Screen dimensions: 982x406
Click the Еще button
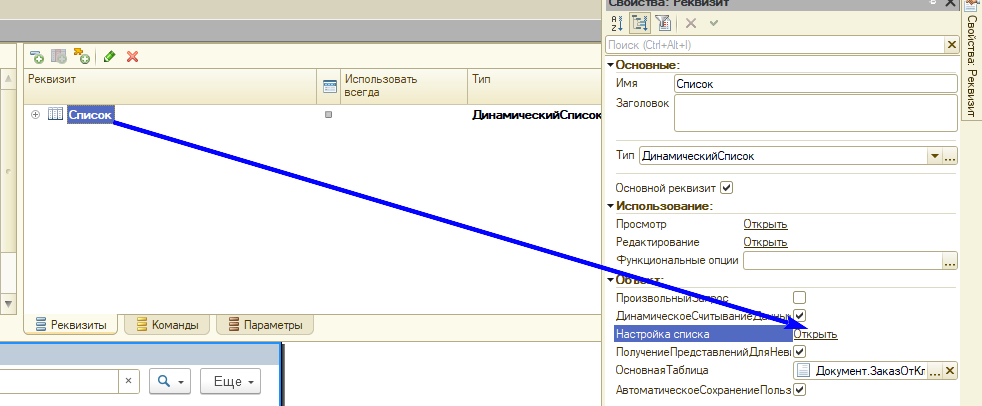click(231, 381)
